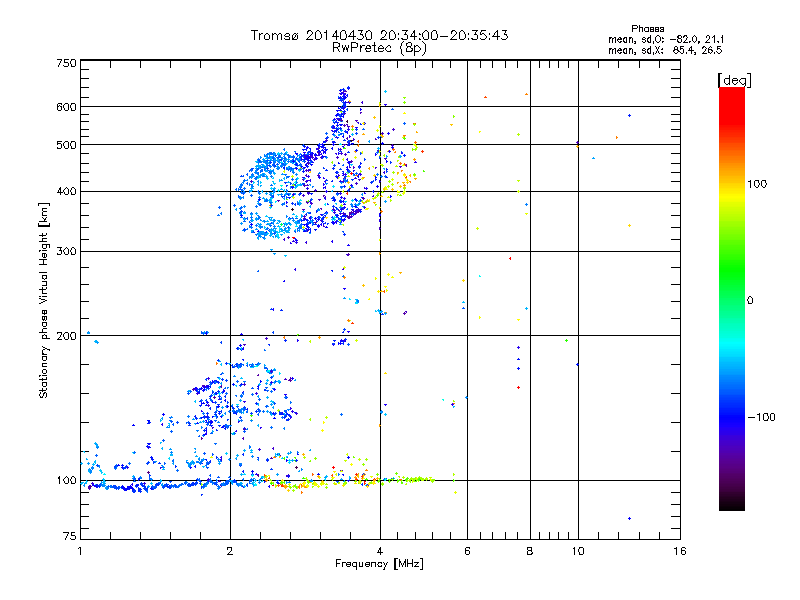Click the x-axis tick label '10'

click(x=578, y=551)
